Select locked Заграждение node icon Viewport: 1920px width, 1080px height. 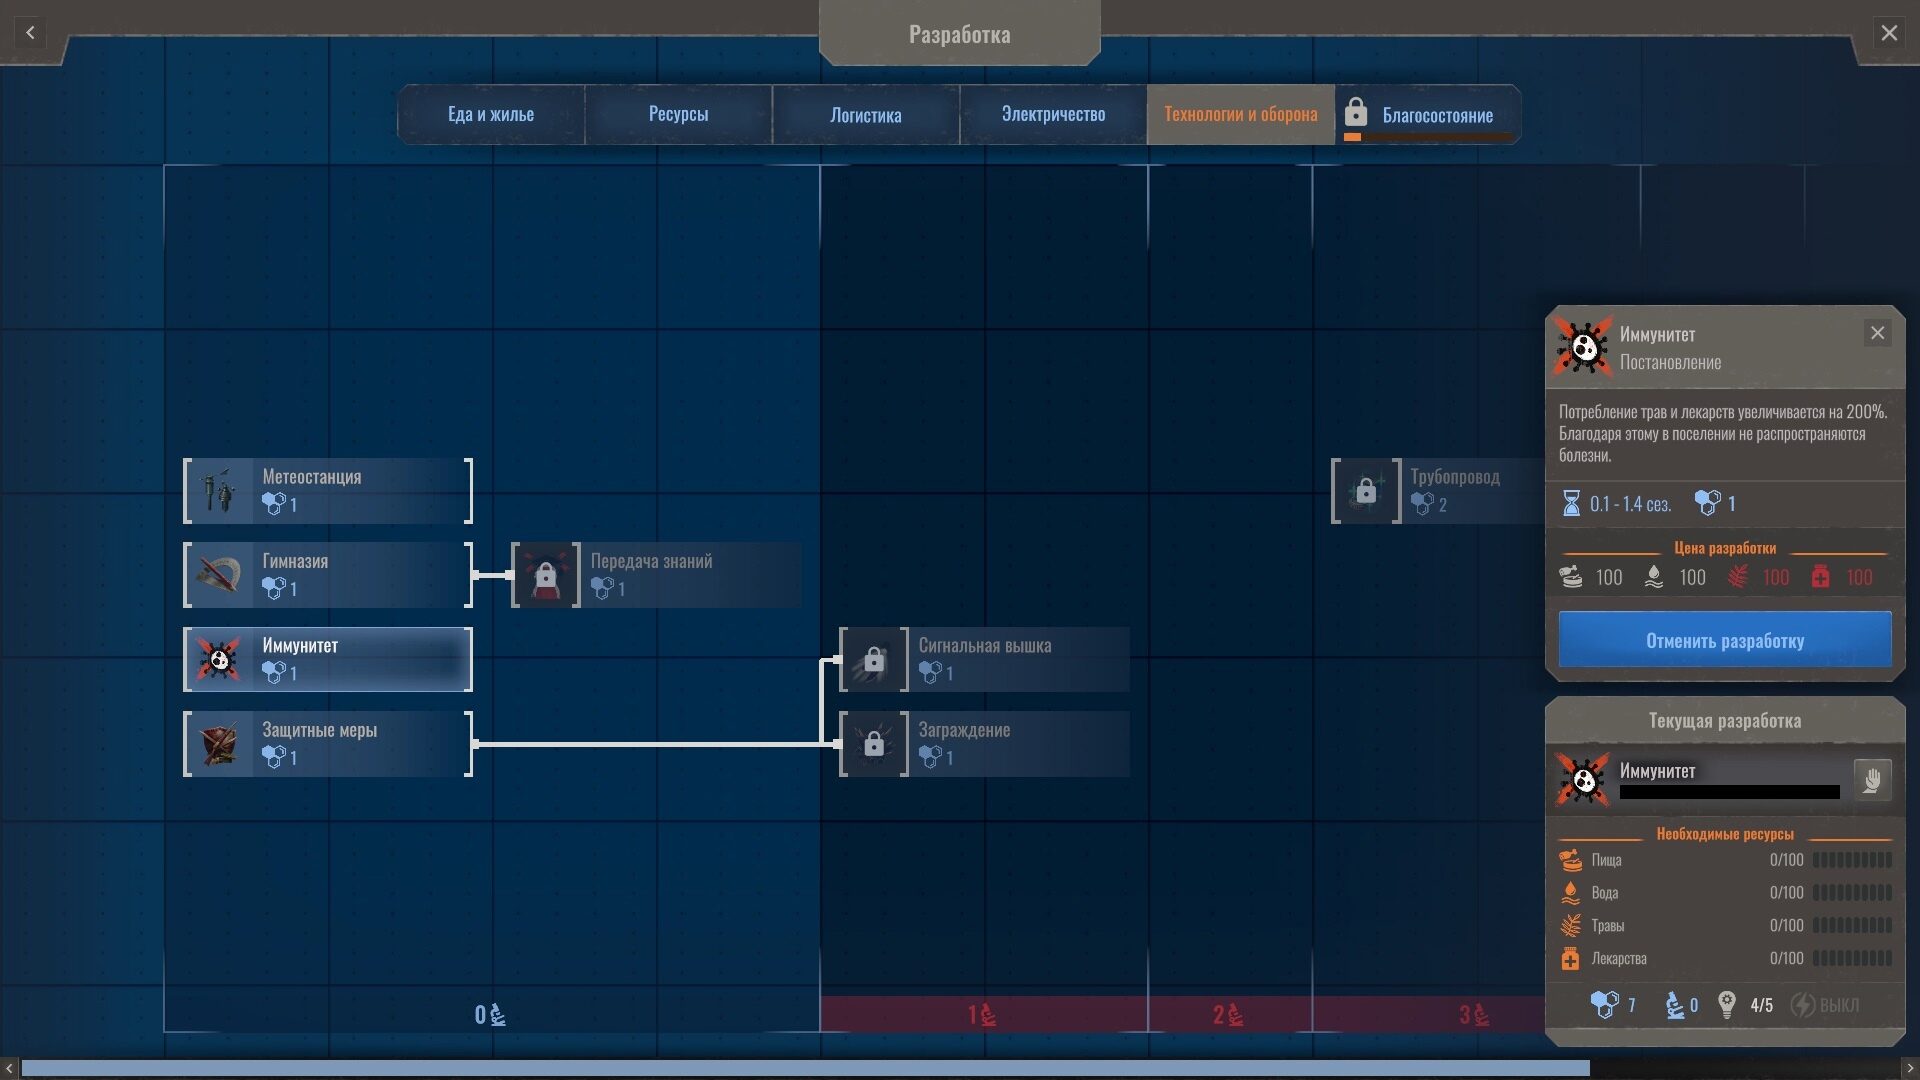[x=874, y=744]
